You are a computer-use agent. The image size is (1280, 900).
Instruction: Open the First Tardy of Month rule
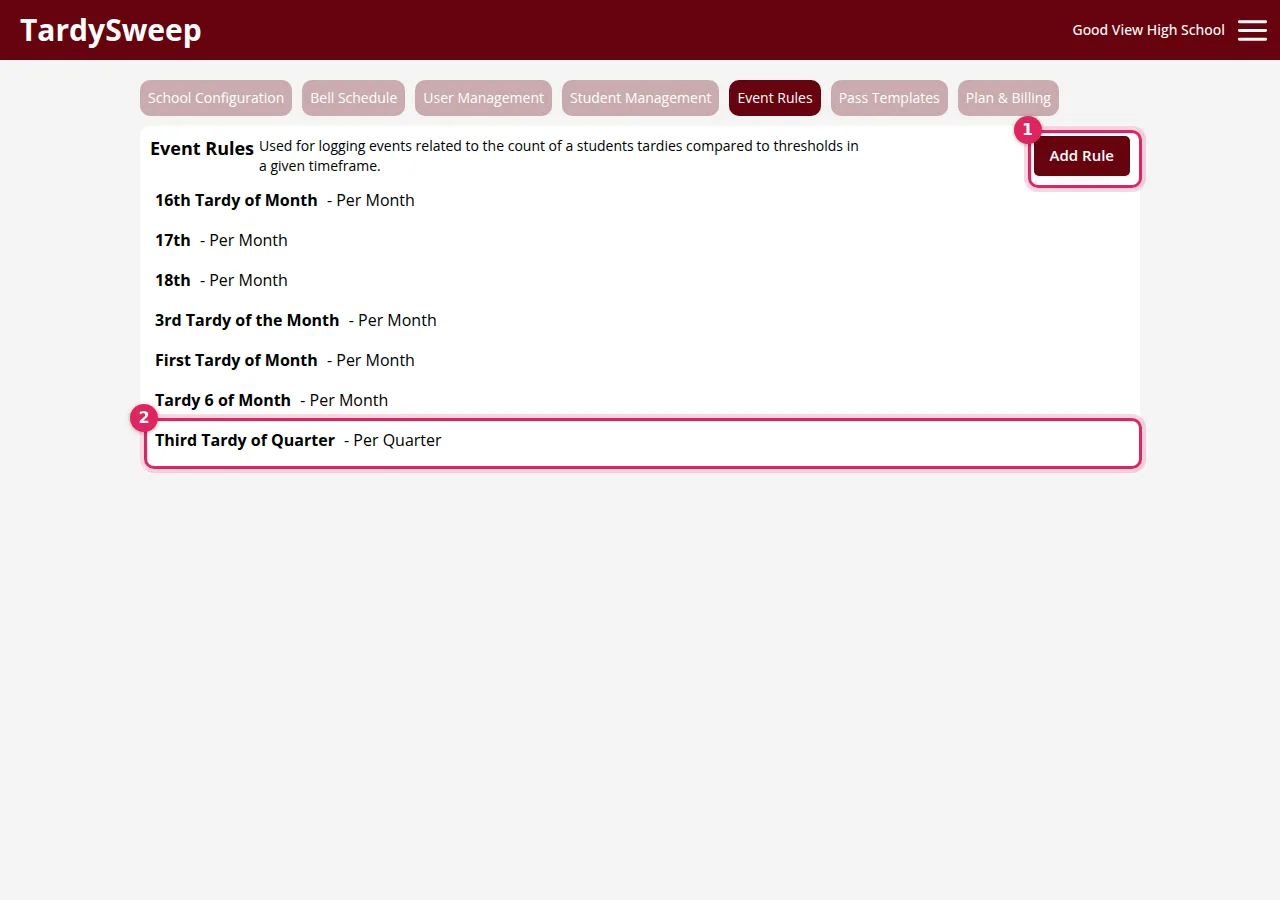click(640, 360)
